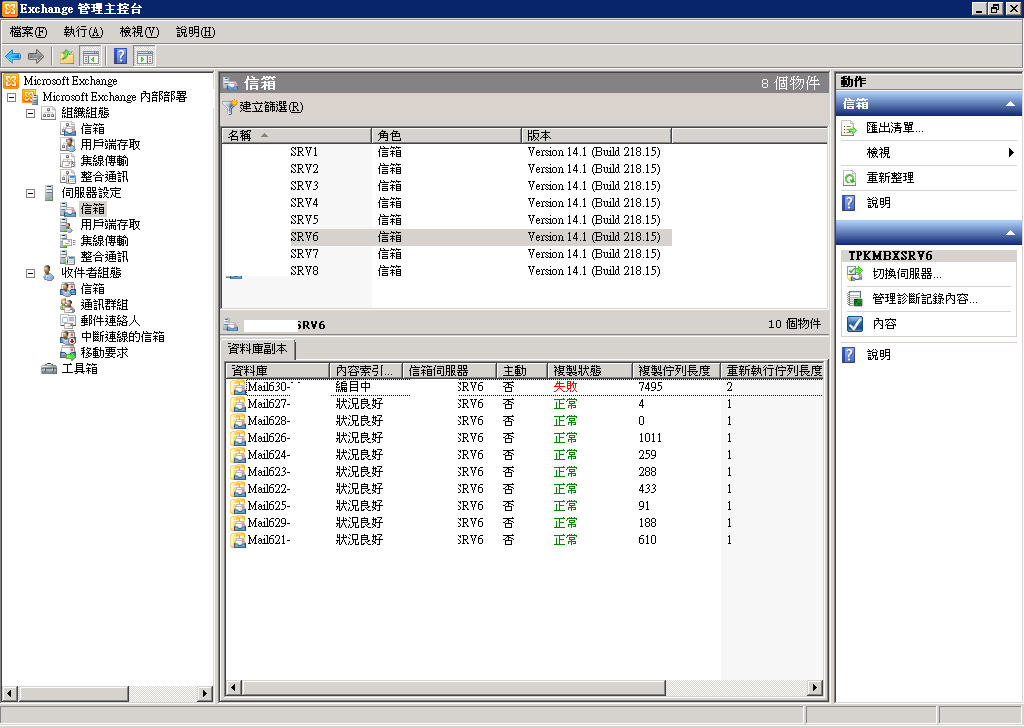
Task: Select 用戶端存取 under 組織組態
Action: 110,144
